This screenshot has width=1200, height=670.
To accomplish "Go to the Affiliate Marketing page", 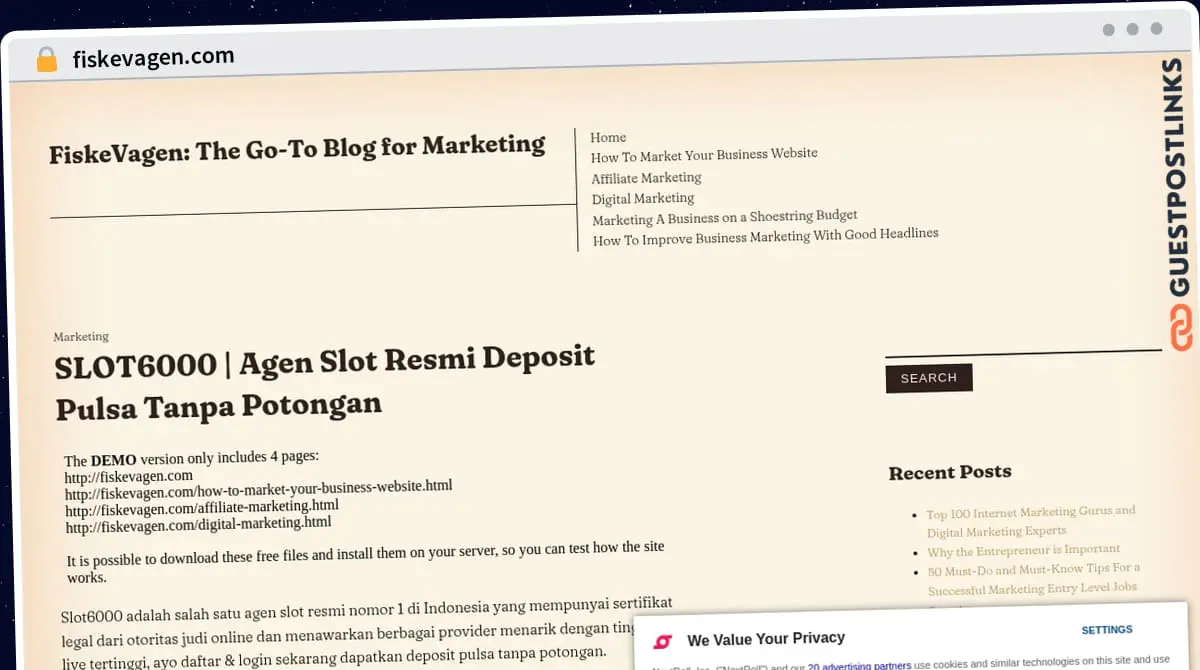I will pyautogui.click(x=646, y=178).
